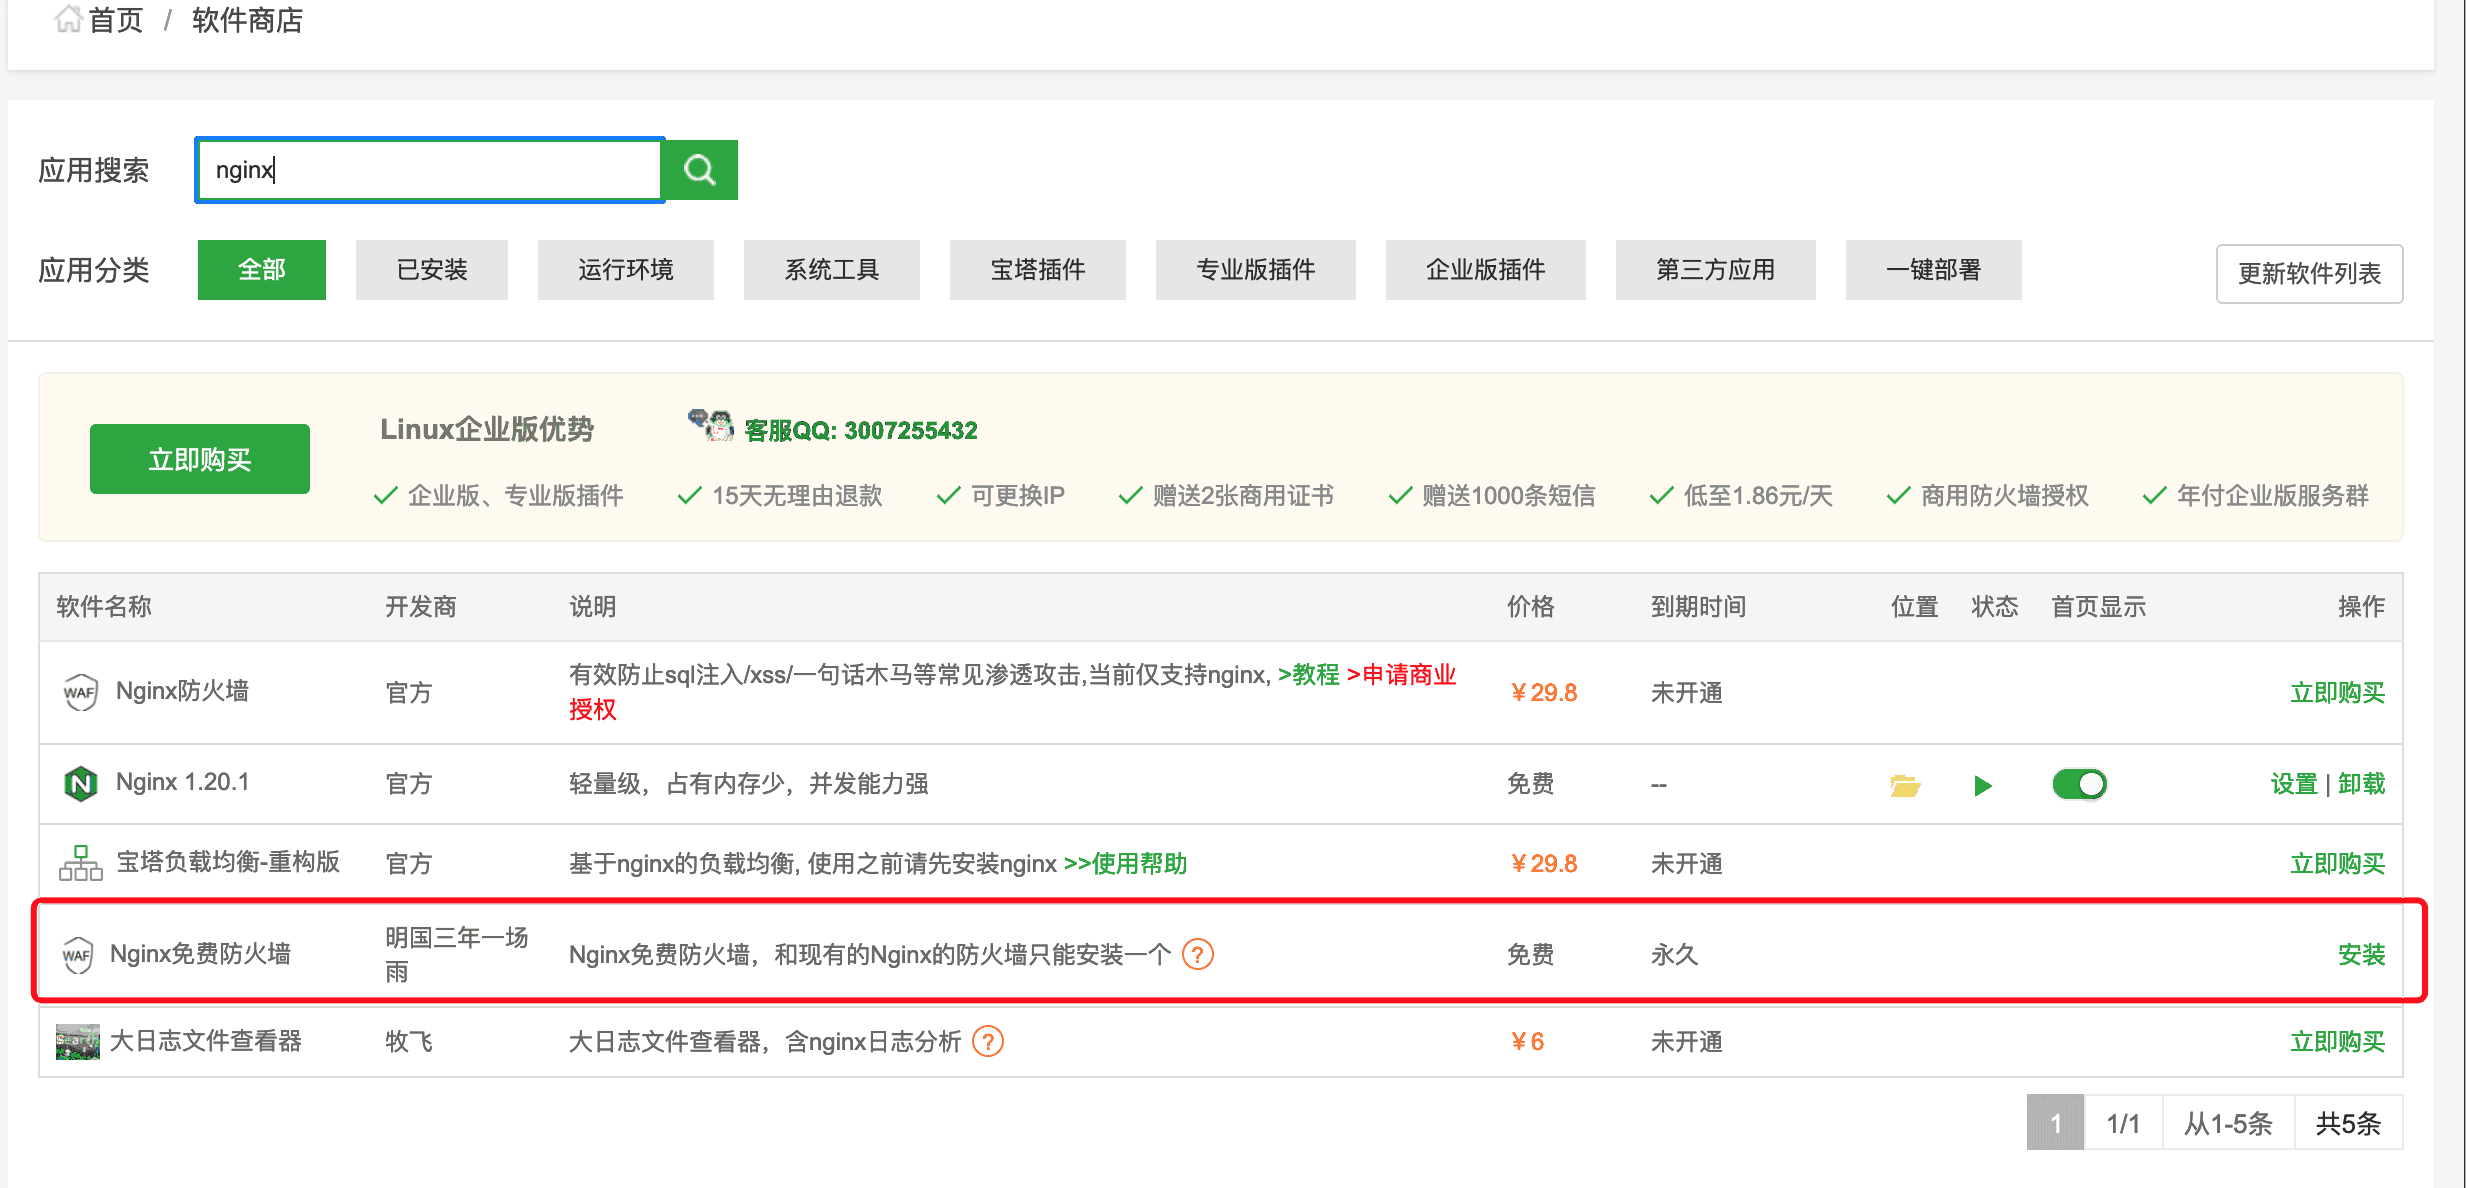Click the Nginx status play icon

pyautogui.click(x=1983, y=785)
